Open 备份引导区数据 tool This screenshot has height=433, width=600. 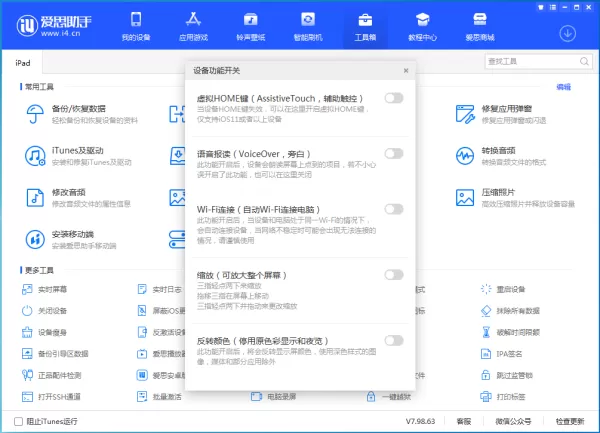coord(55,354)
